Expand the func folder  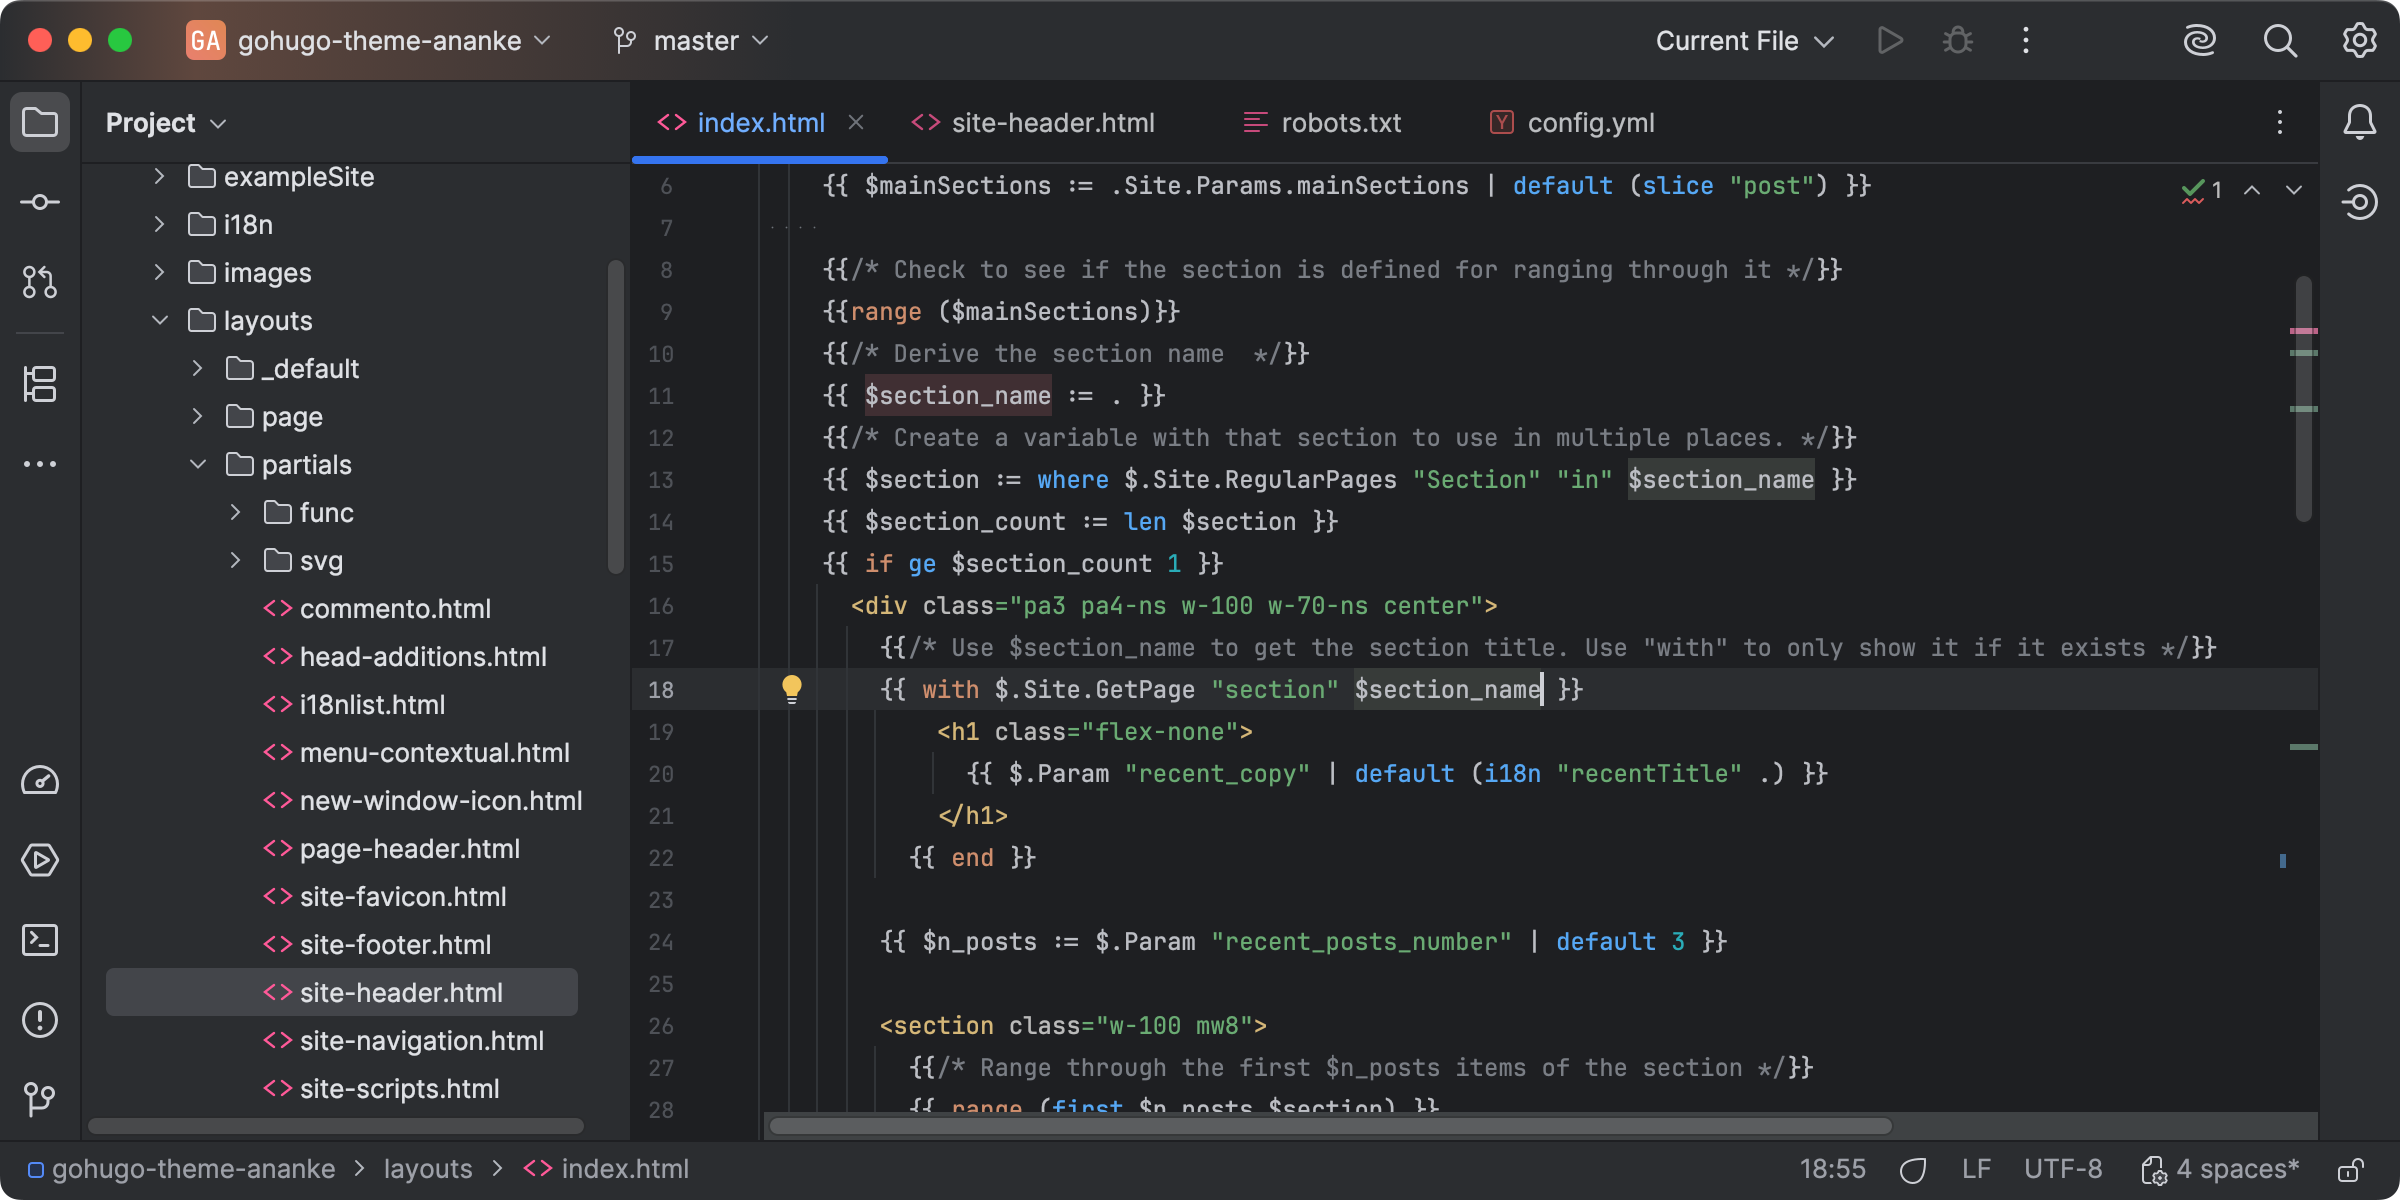[235, 512]
